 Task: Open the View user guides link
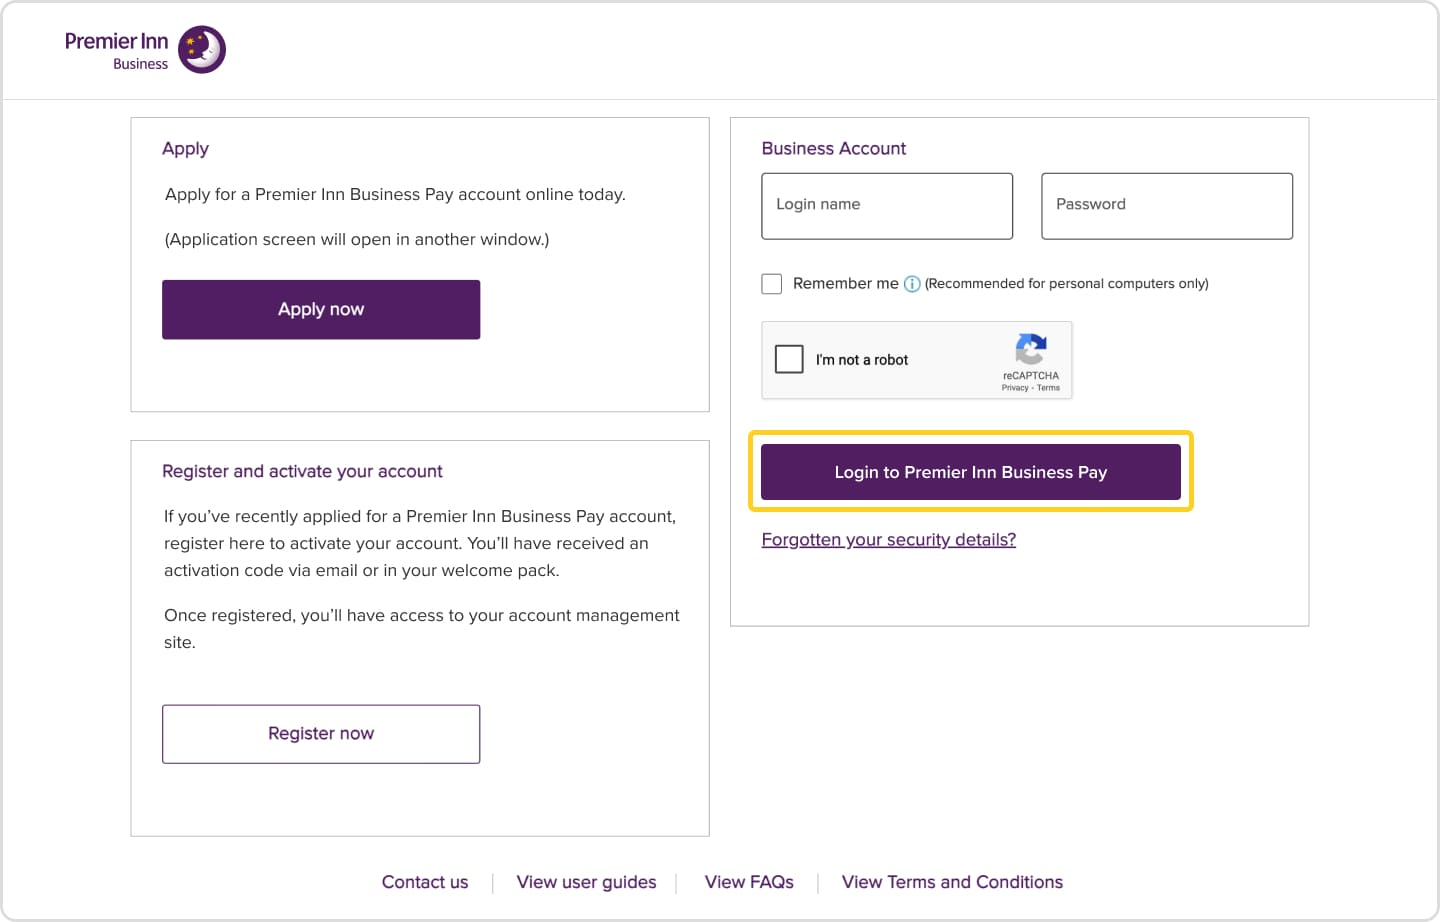pyautogui.click(x=587, y=882)
